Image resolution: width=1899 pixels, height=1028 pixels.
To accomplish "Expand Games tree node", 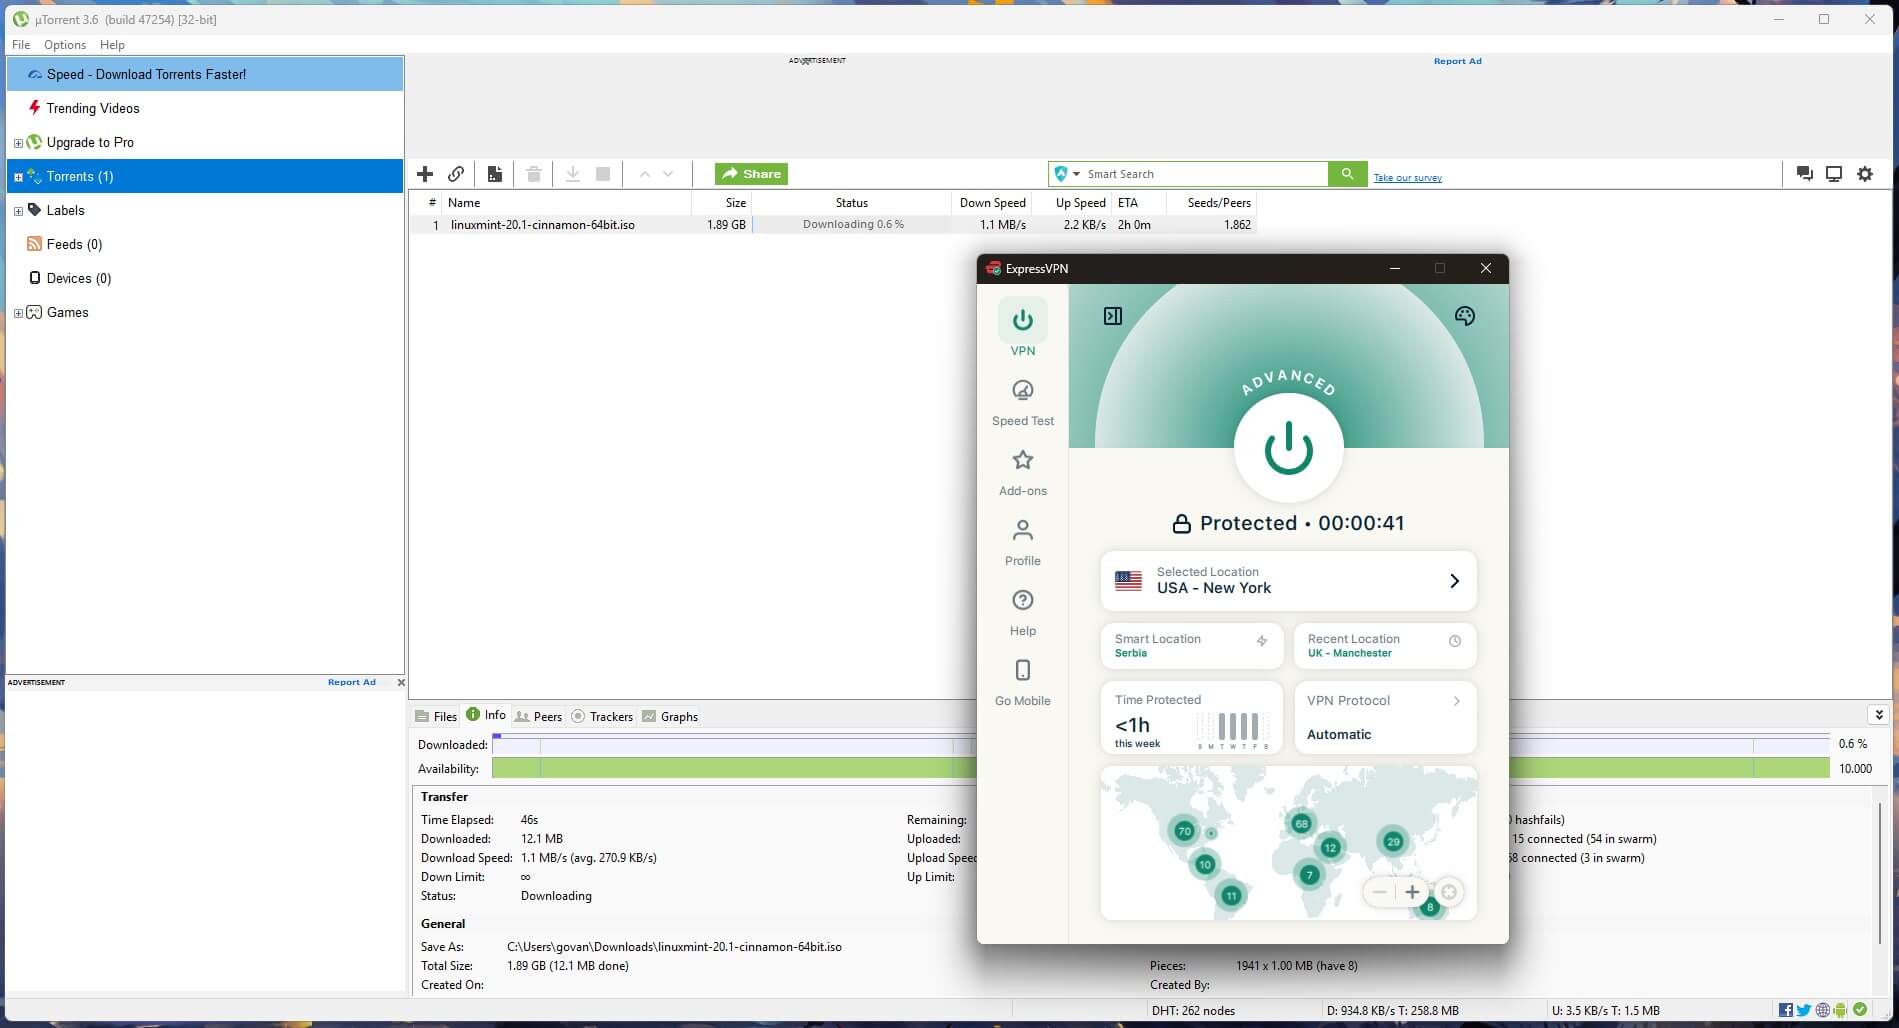I will (x=18, y=313).
